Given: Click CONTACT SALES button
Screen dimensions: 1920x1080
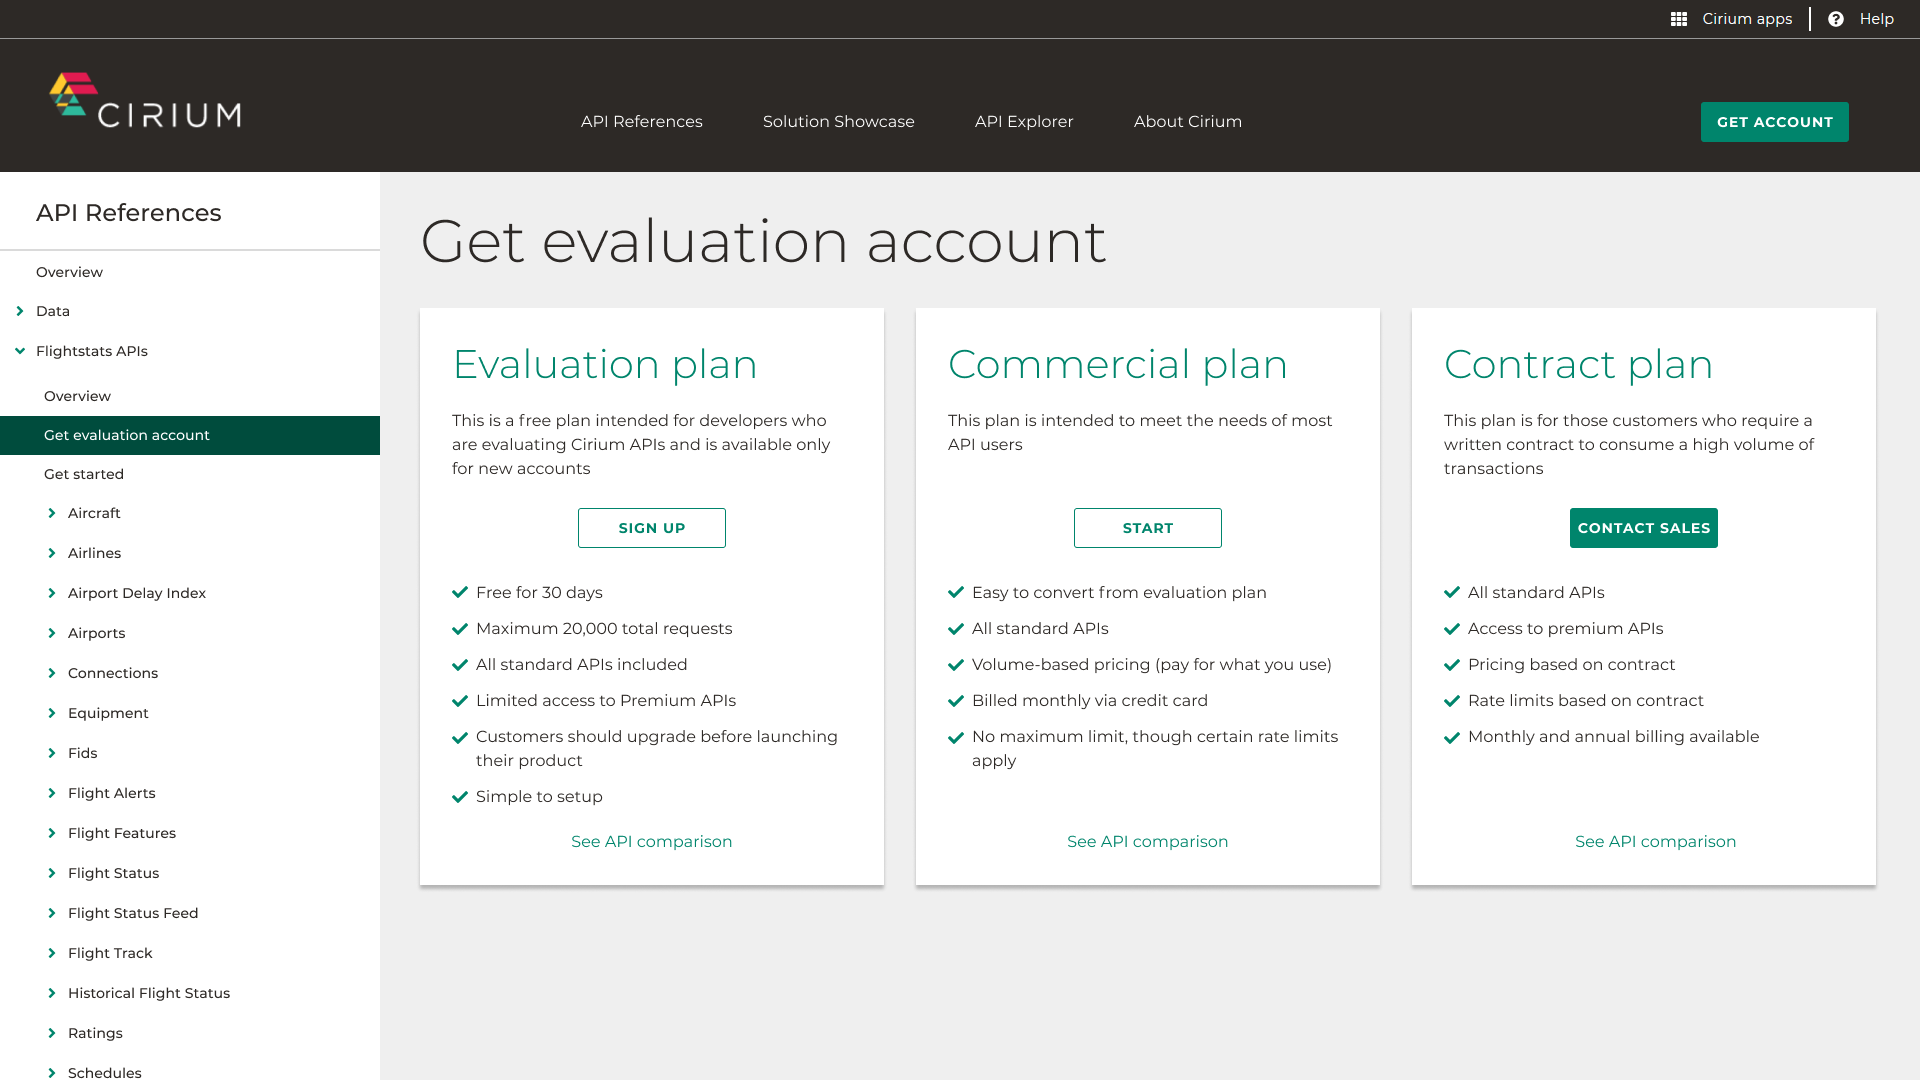Looking at the screenshot, I should (1644, 528).
